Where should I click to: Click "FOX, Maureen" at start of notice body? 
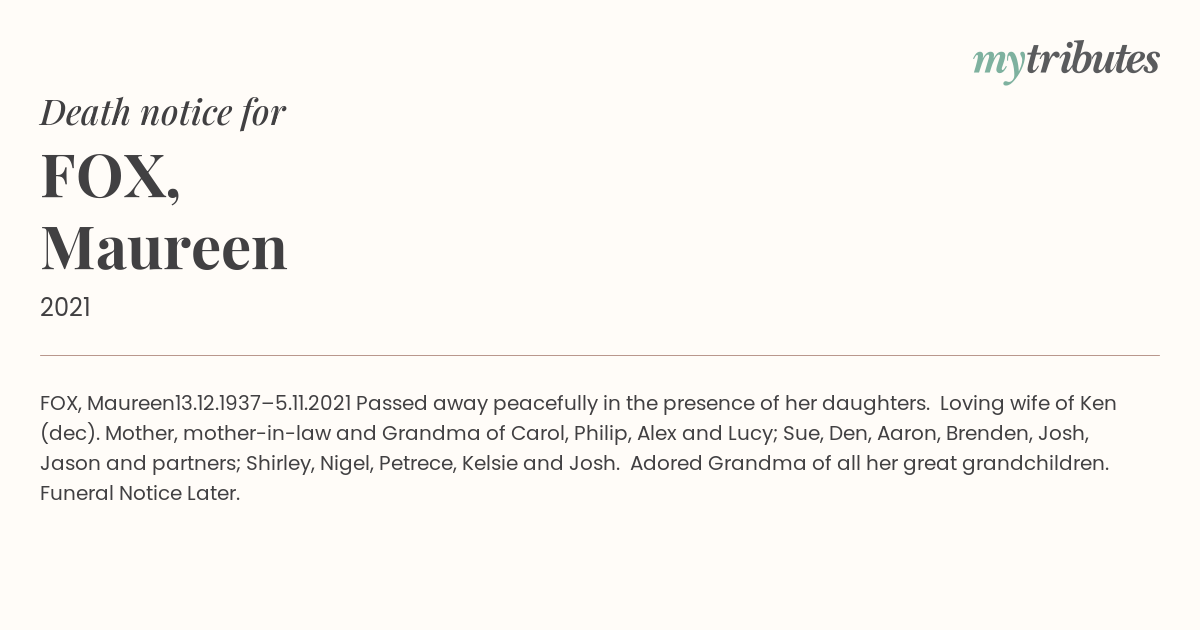[107, 404]
